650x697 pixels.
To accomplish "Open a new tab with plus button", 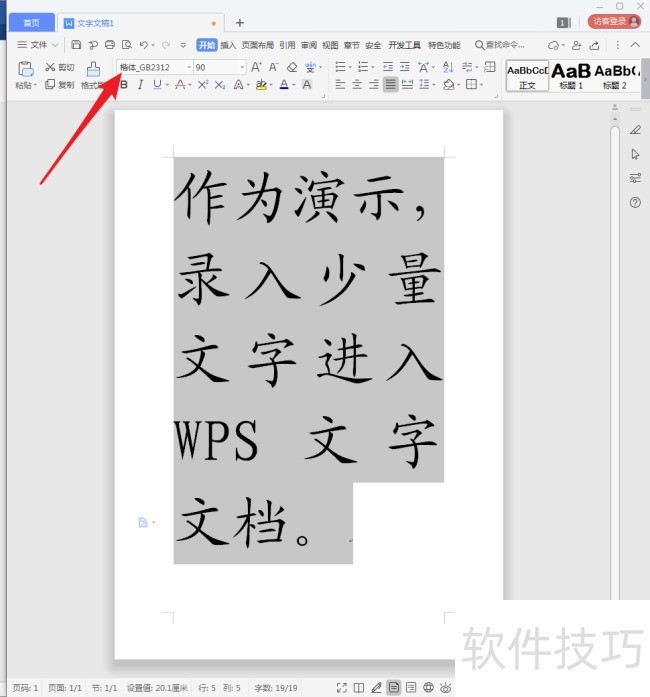I will 240,23.
